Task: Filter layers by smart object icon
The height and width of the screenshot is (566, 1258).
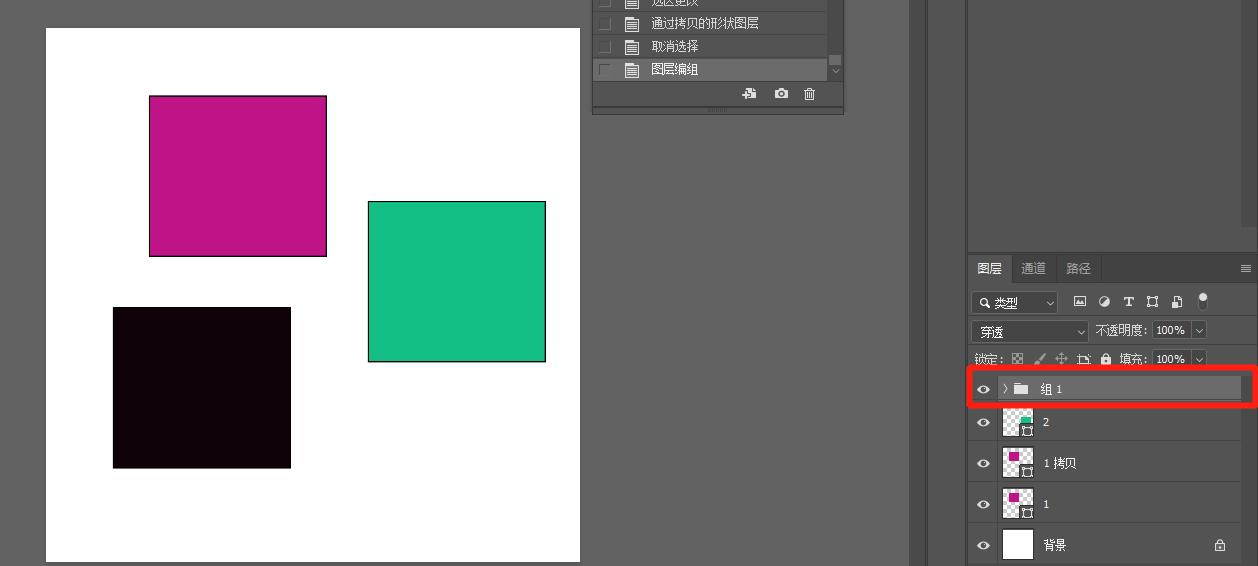Action: (1177, 301)
